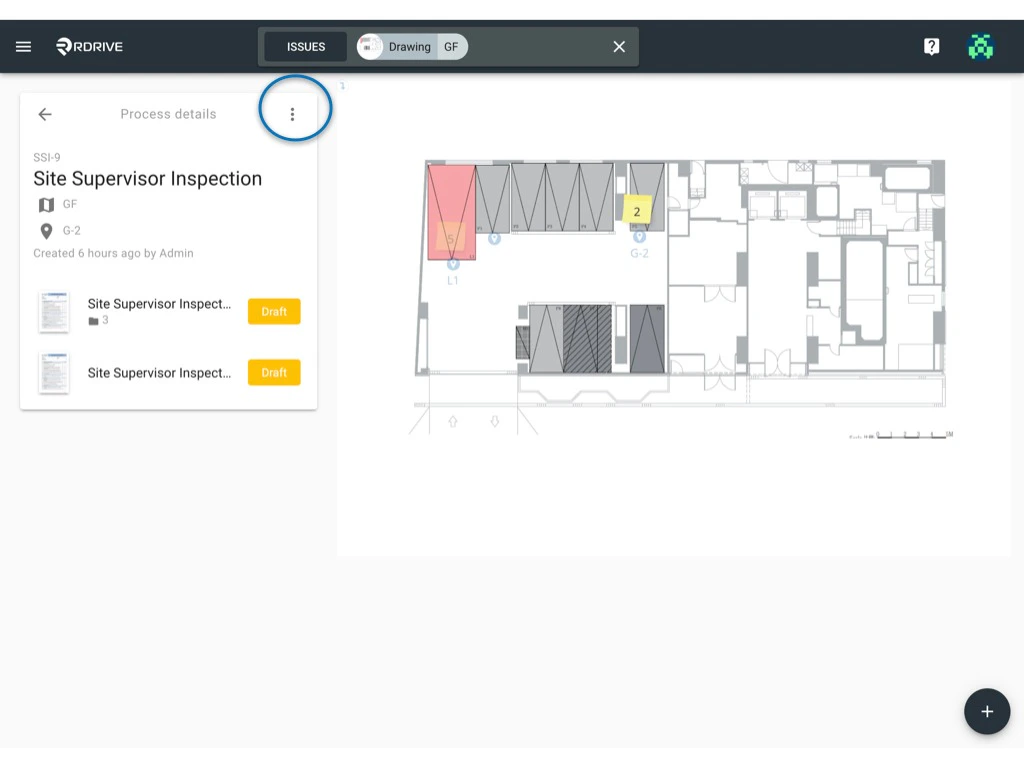Open the user avatar profile menu

tap(980, 46)
